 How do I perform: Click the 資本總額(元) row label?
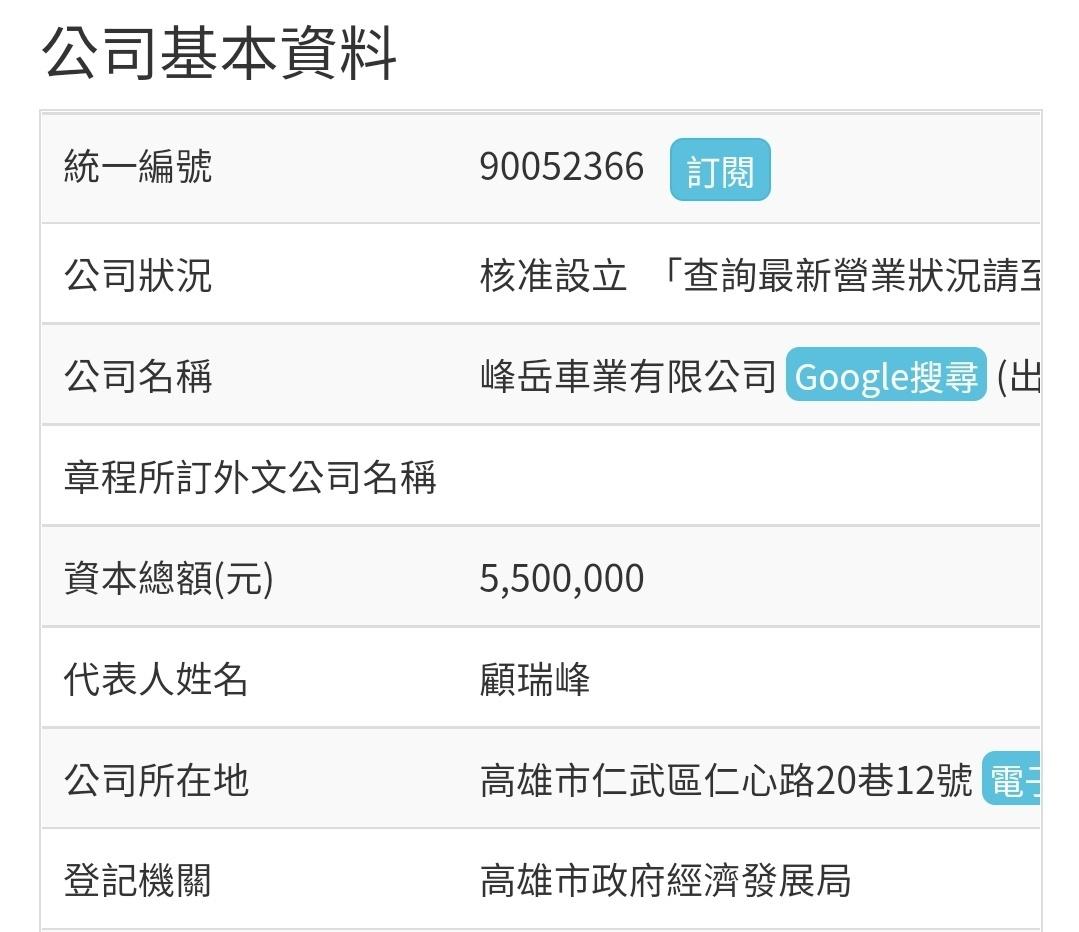coord(168,579)
